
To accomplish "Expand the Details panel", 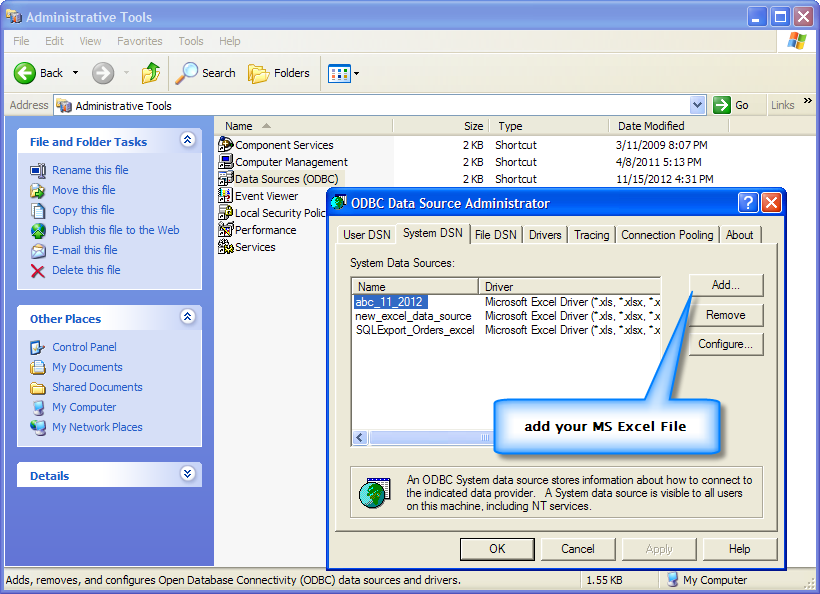I will click(x=187, y=473).
